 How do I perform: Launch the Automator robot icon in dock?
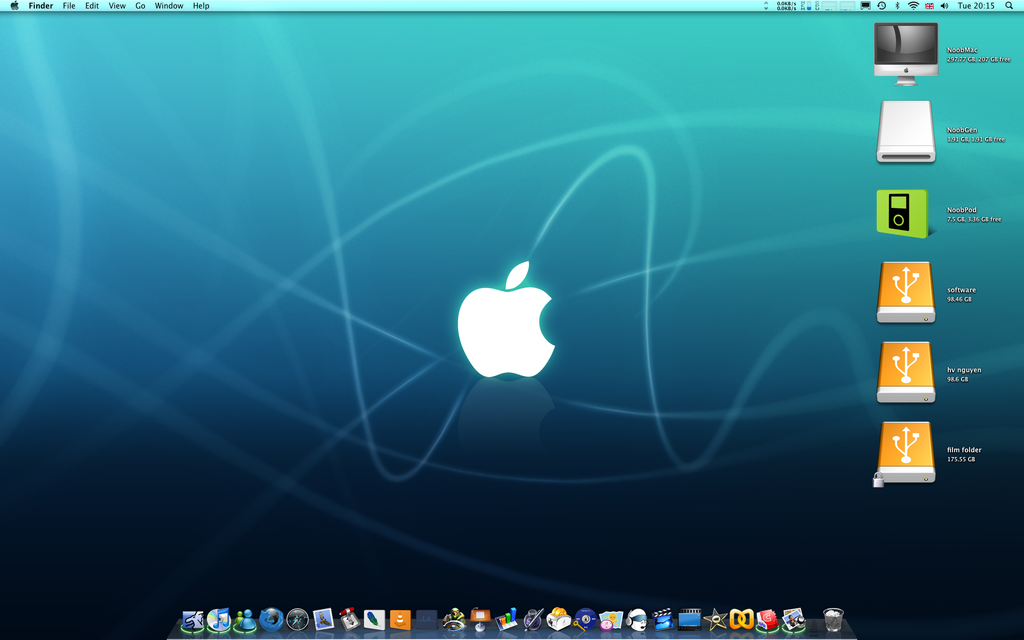point(349,619)
